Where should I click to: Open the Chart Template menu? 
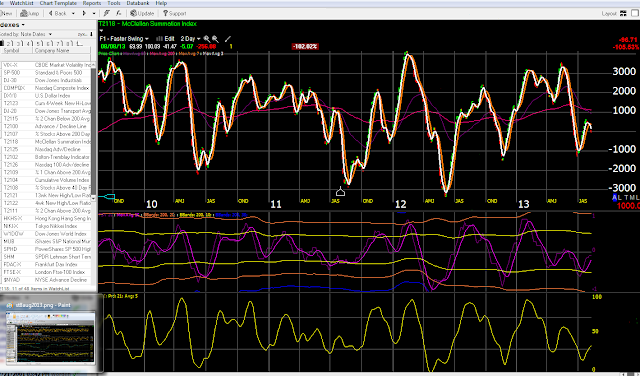click(x=58, y=3)
